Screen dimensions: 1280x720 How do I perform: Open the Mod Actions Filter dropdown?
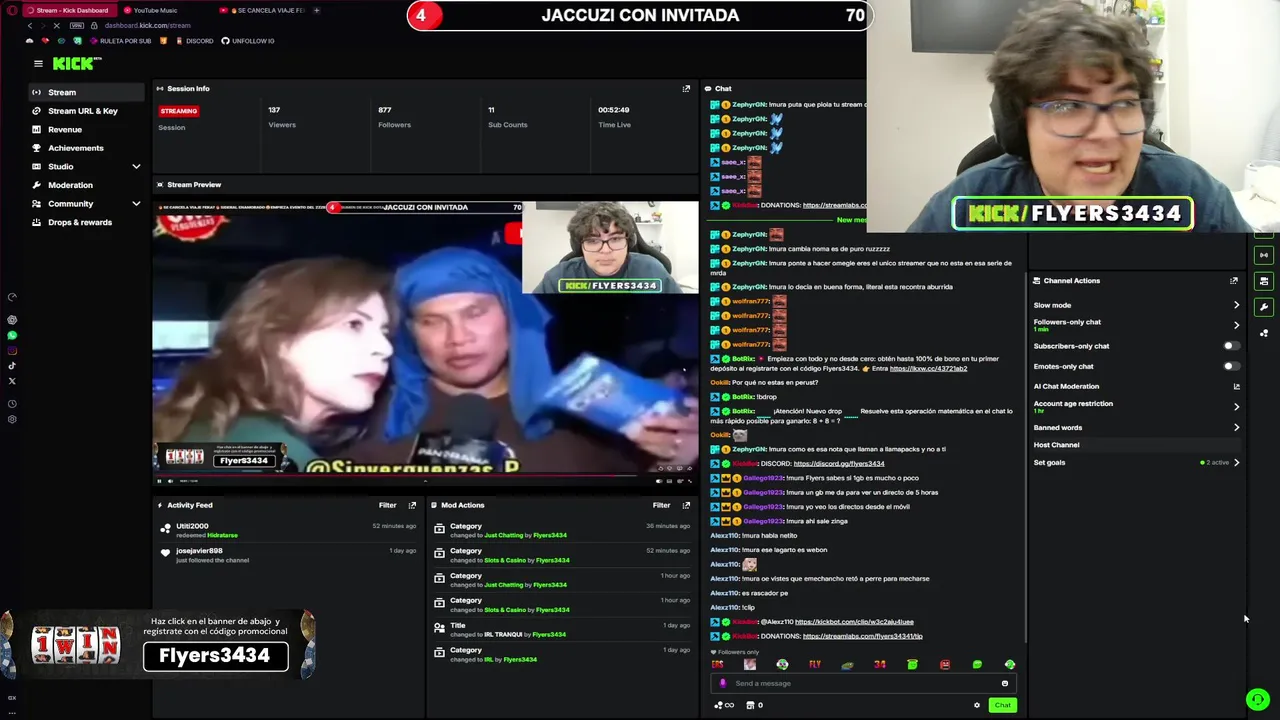661,505
